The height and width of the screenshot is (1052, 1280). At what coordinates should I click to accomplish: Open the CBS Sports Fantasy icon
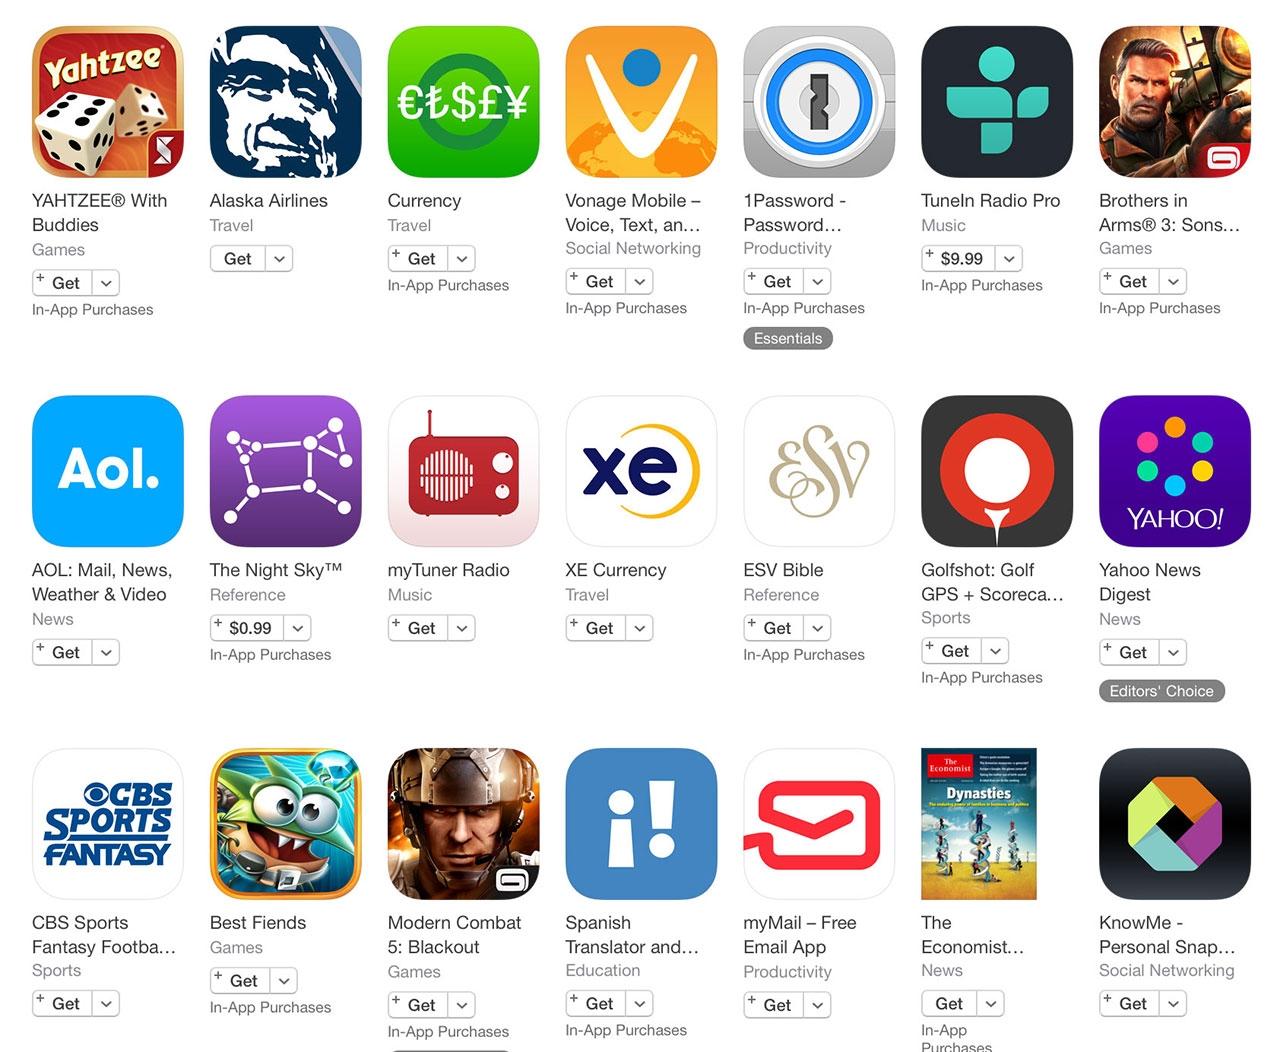pyautogui.click(x=108, y=824)
